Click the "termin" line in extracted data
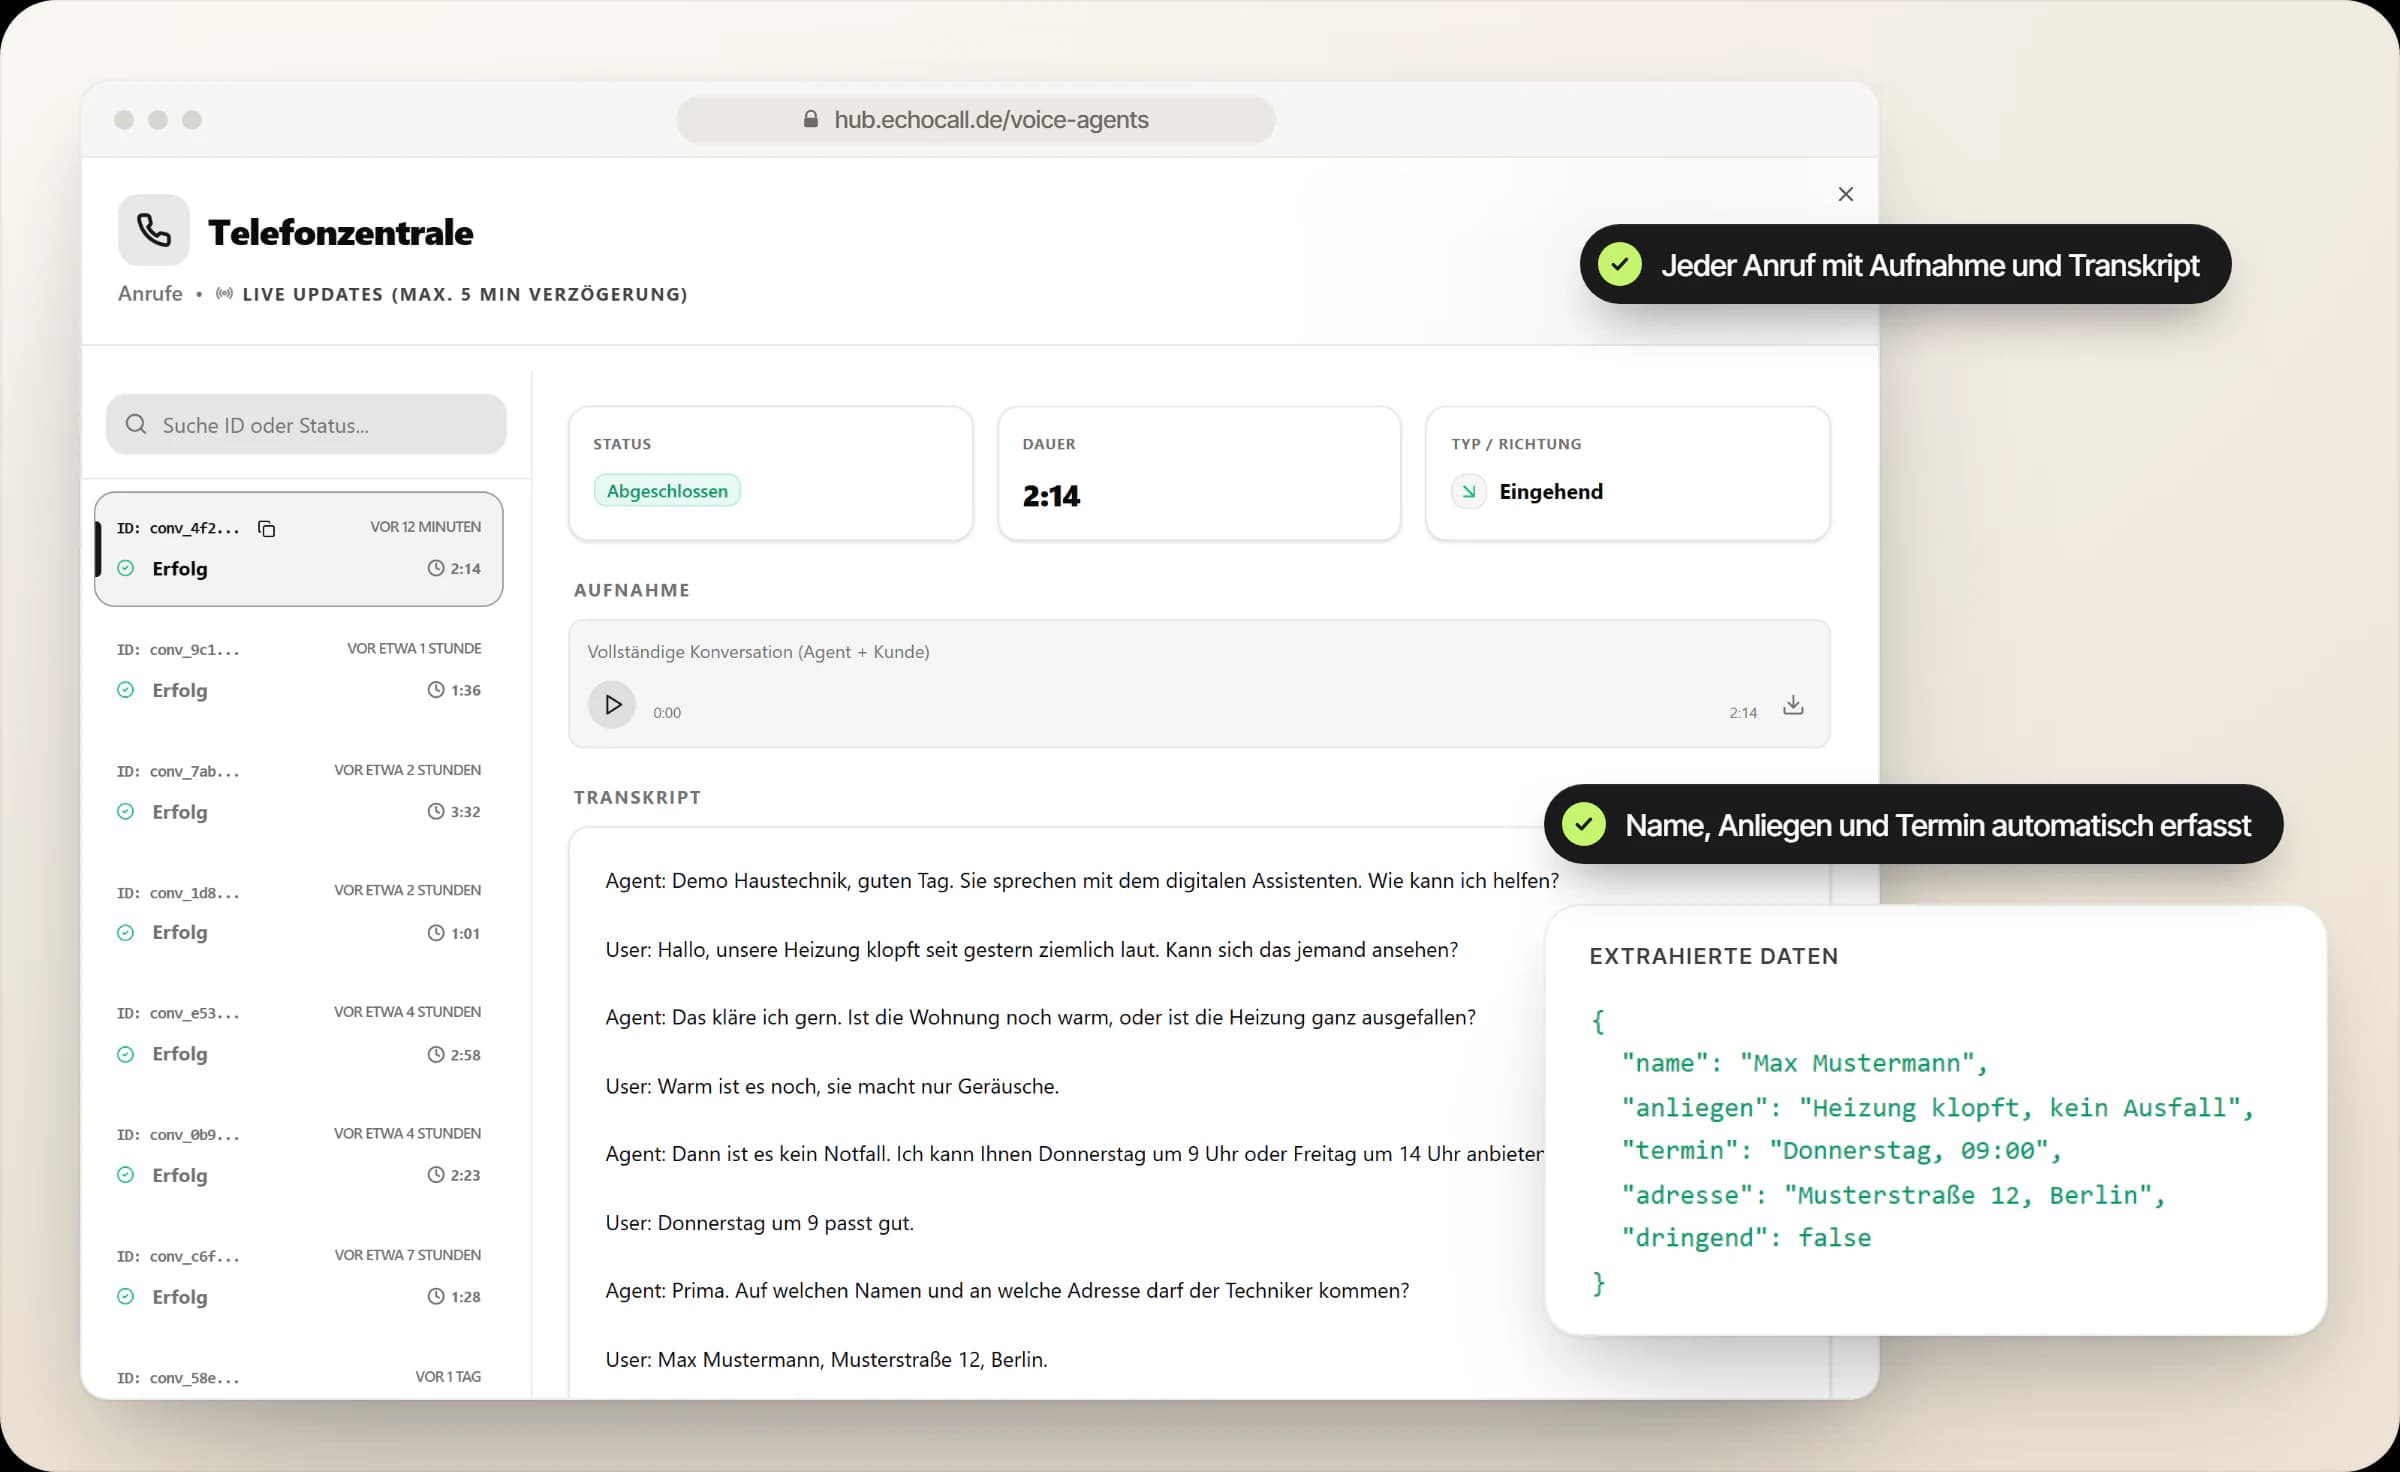This screenshot has height=1472, width=2400. pyautogui.click(x=1842, y=1151)
